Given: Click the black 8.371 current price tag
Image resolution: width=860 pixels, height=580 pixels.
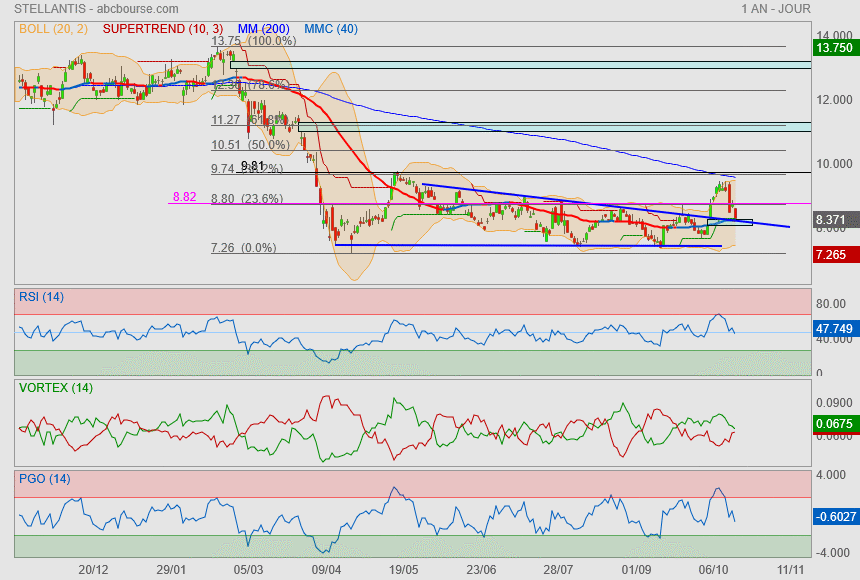Looking at the screenshot, I should [834, 219].
